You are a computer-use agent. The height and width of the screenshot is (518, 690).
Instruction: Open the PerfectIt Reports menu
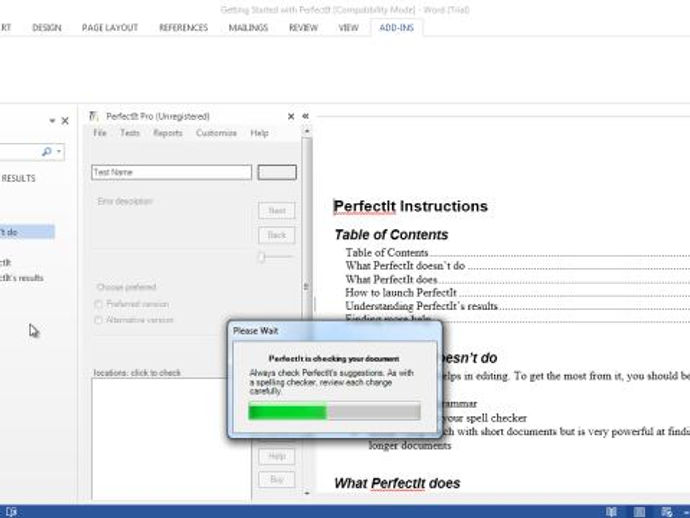point(168,133)
